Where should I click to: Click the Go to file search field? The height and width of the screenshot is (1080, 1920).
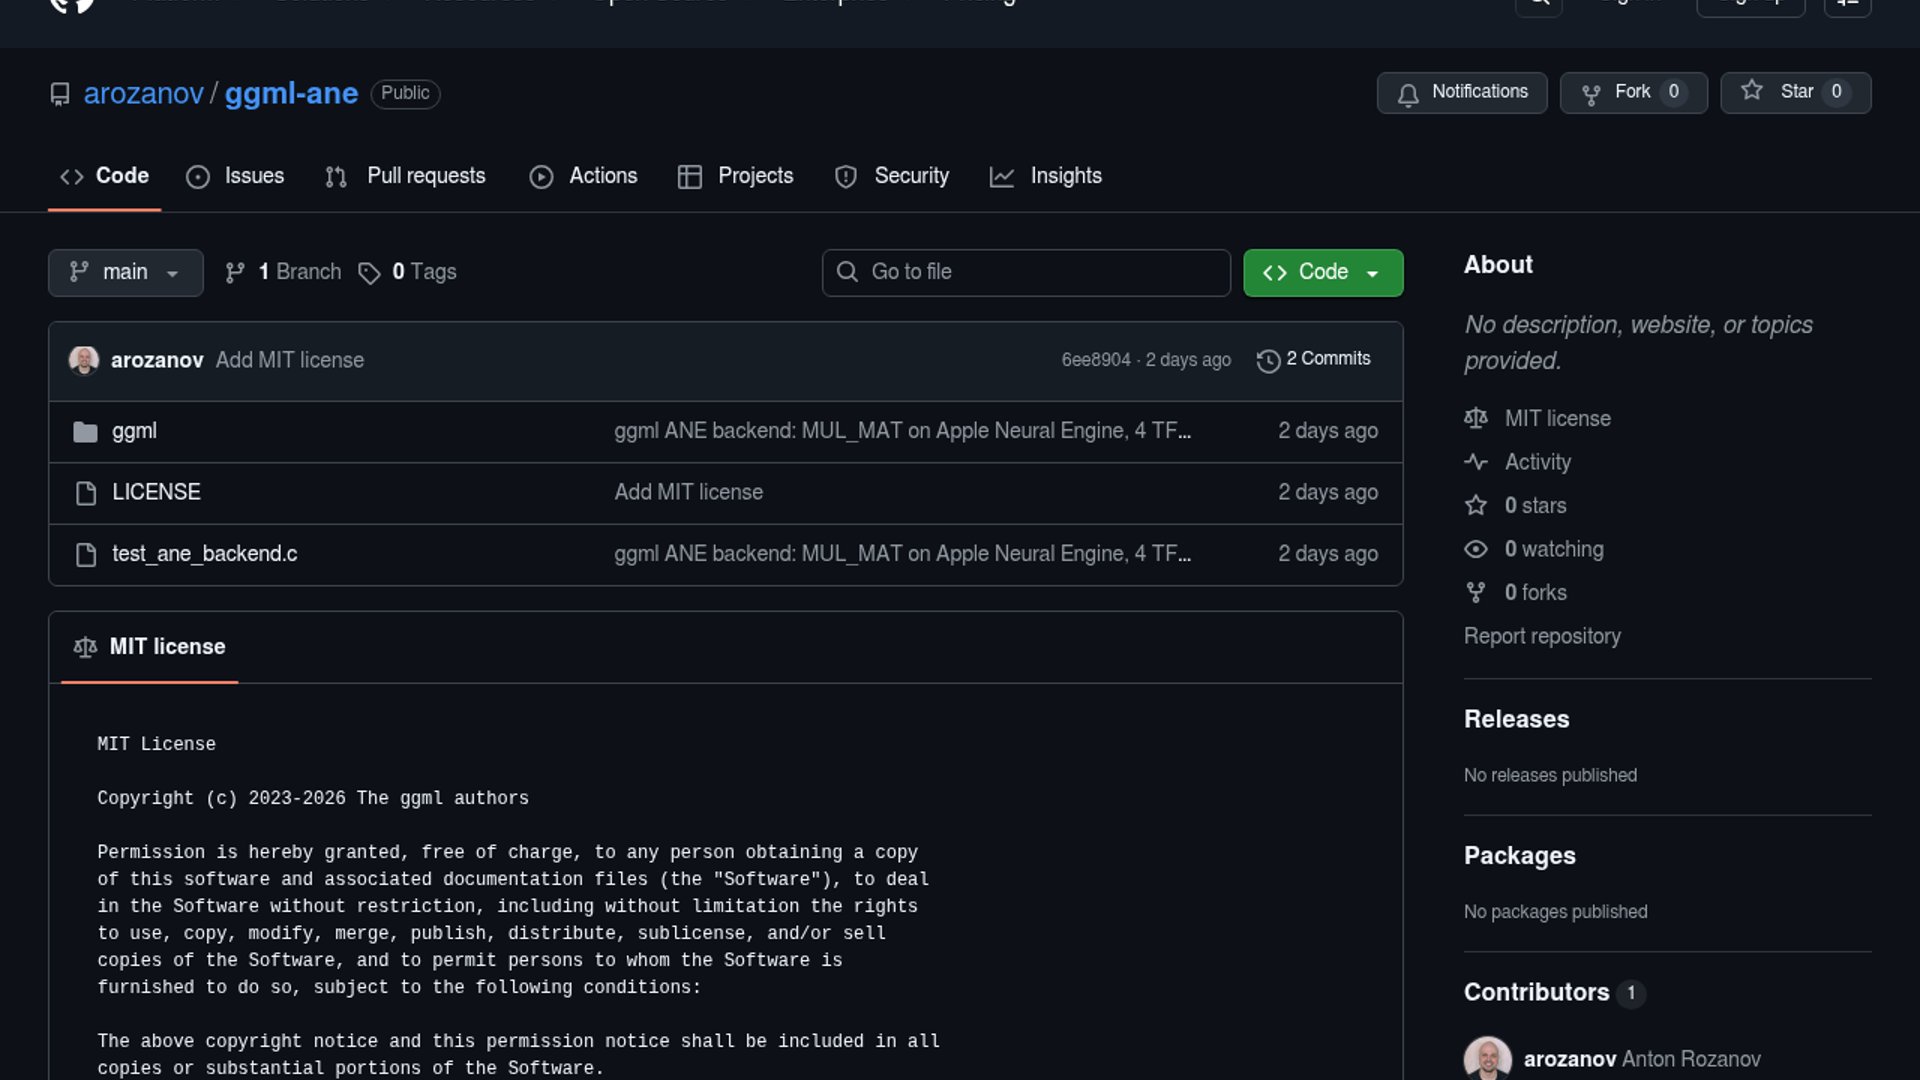[1026, 272]
